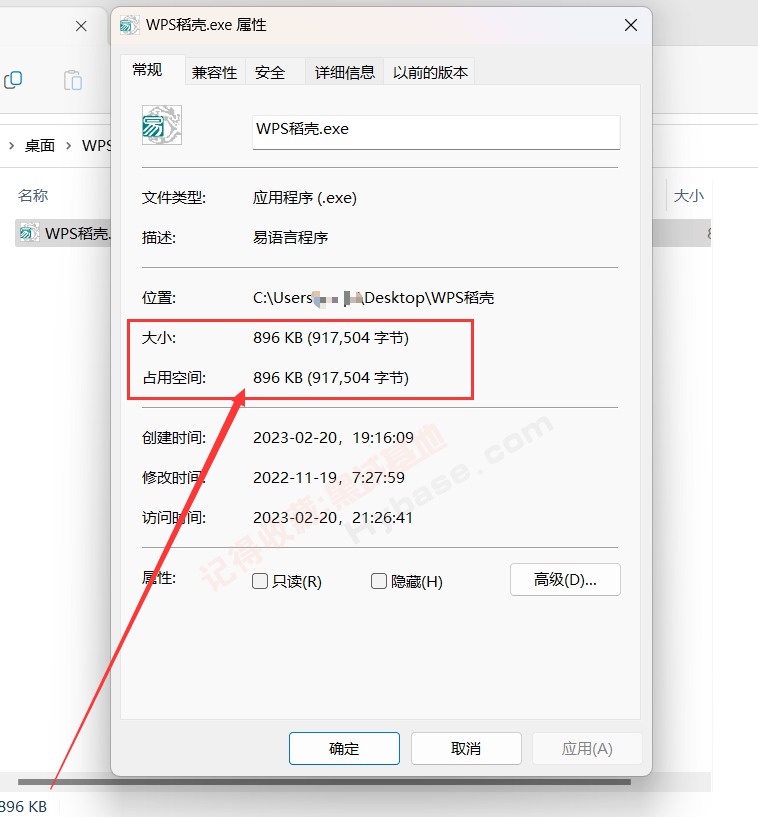Click the paste icon in Explorer toolbar

pos(73,80)
